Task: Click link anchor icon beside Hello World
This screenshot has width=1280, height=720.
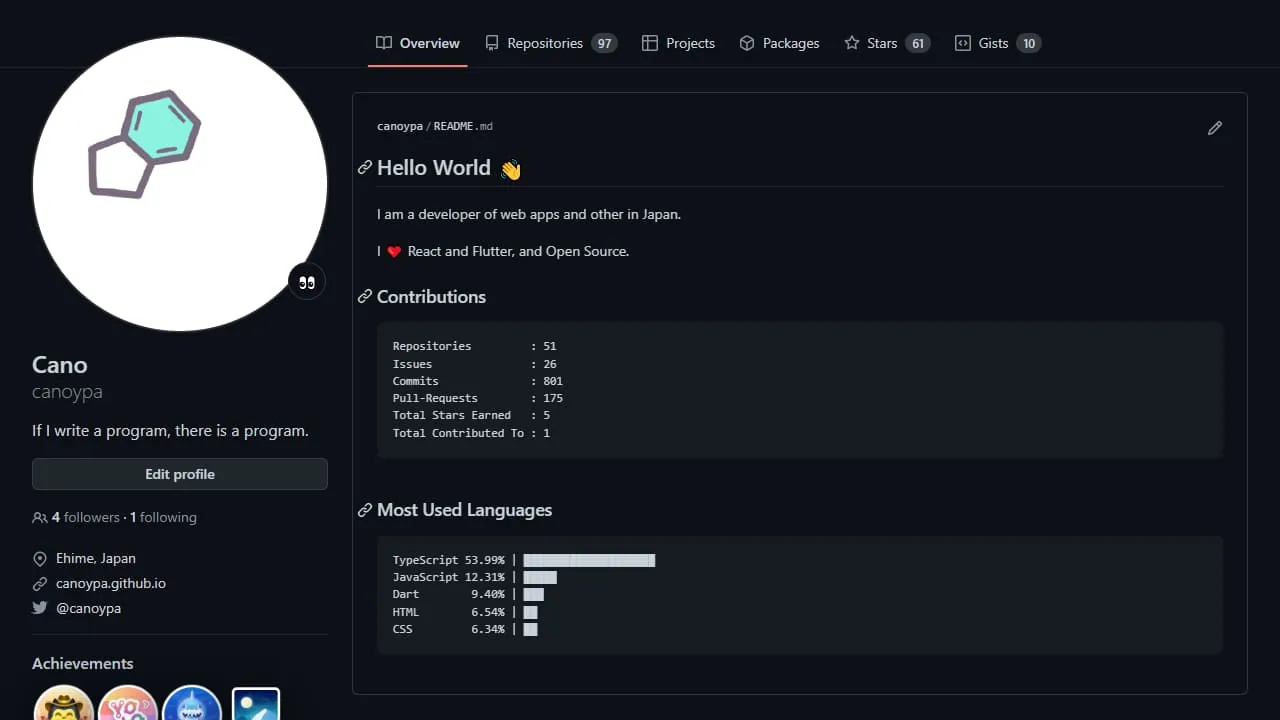Action: [x=365, y=168]
